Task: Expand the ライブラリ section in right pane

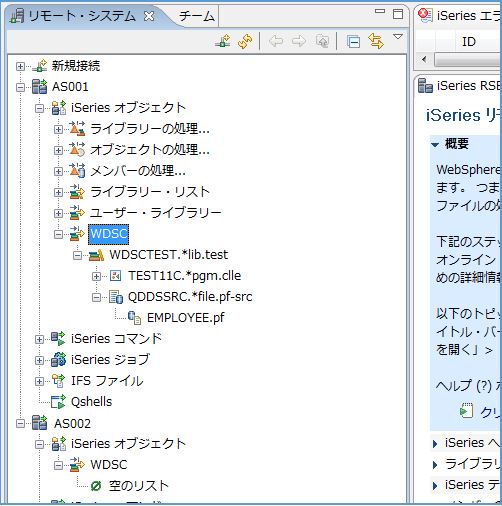Action: (435, 465)
